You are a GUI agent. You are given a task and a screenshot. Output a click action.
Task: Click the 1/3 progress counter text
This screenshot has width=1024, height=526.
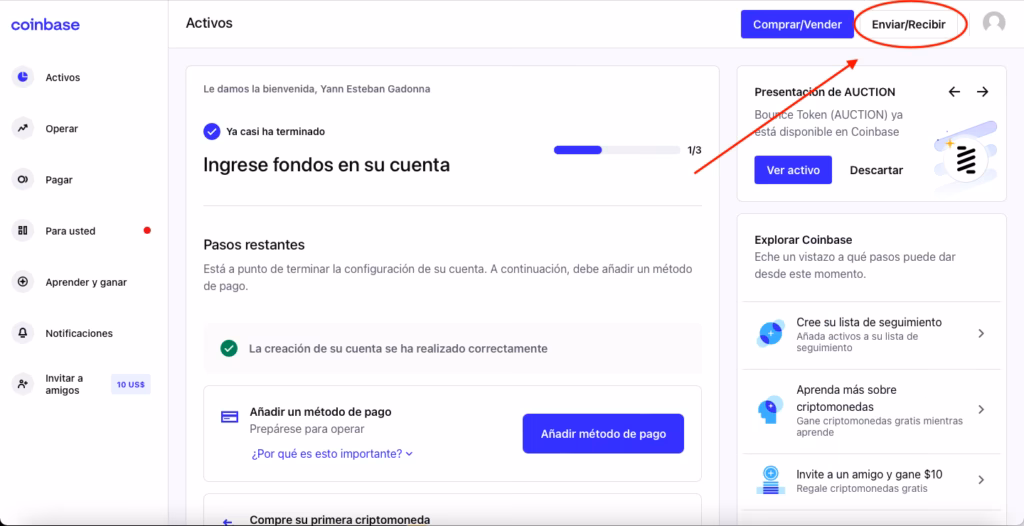click(x=694, y=150)
